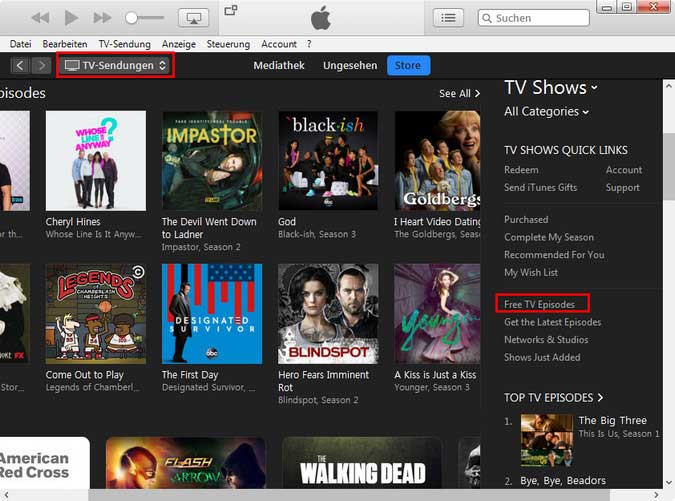Click the Account quick link in sidebar
The image size is (675, 501).
[624, 170]
